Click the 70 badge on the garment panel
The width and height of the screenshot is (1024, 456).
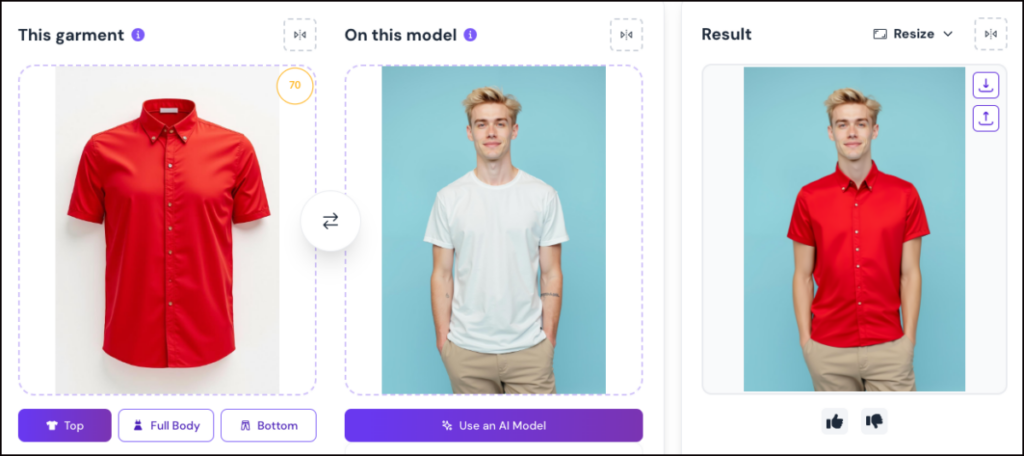[x=294, y=86]
